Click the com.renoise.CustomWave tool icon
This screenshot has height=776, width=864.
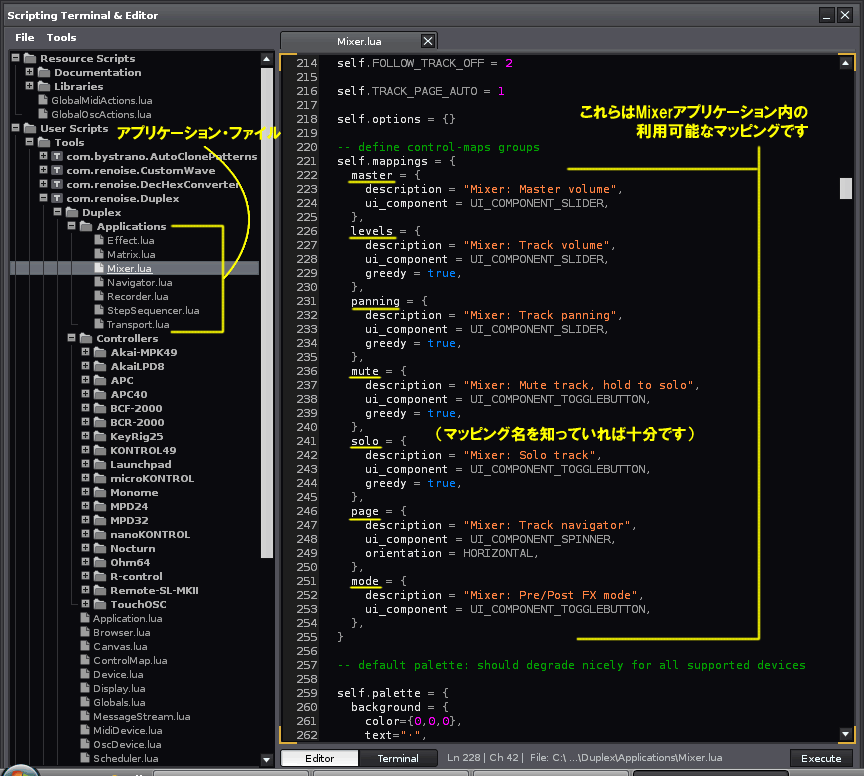pos(57,171)
